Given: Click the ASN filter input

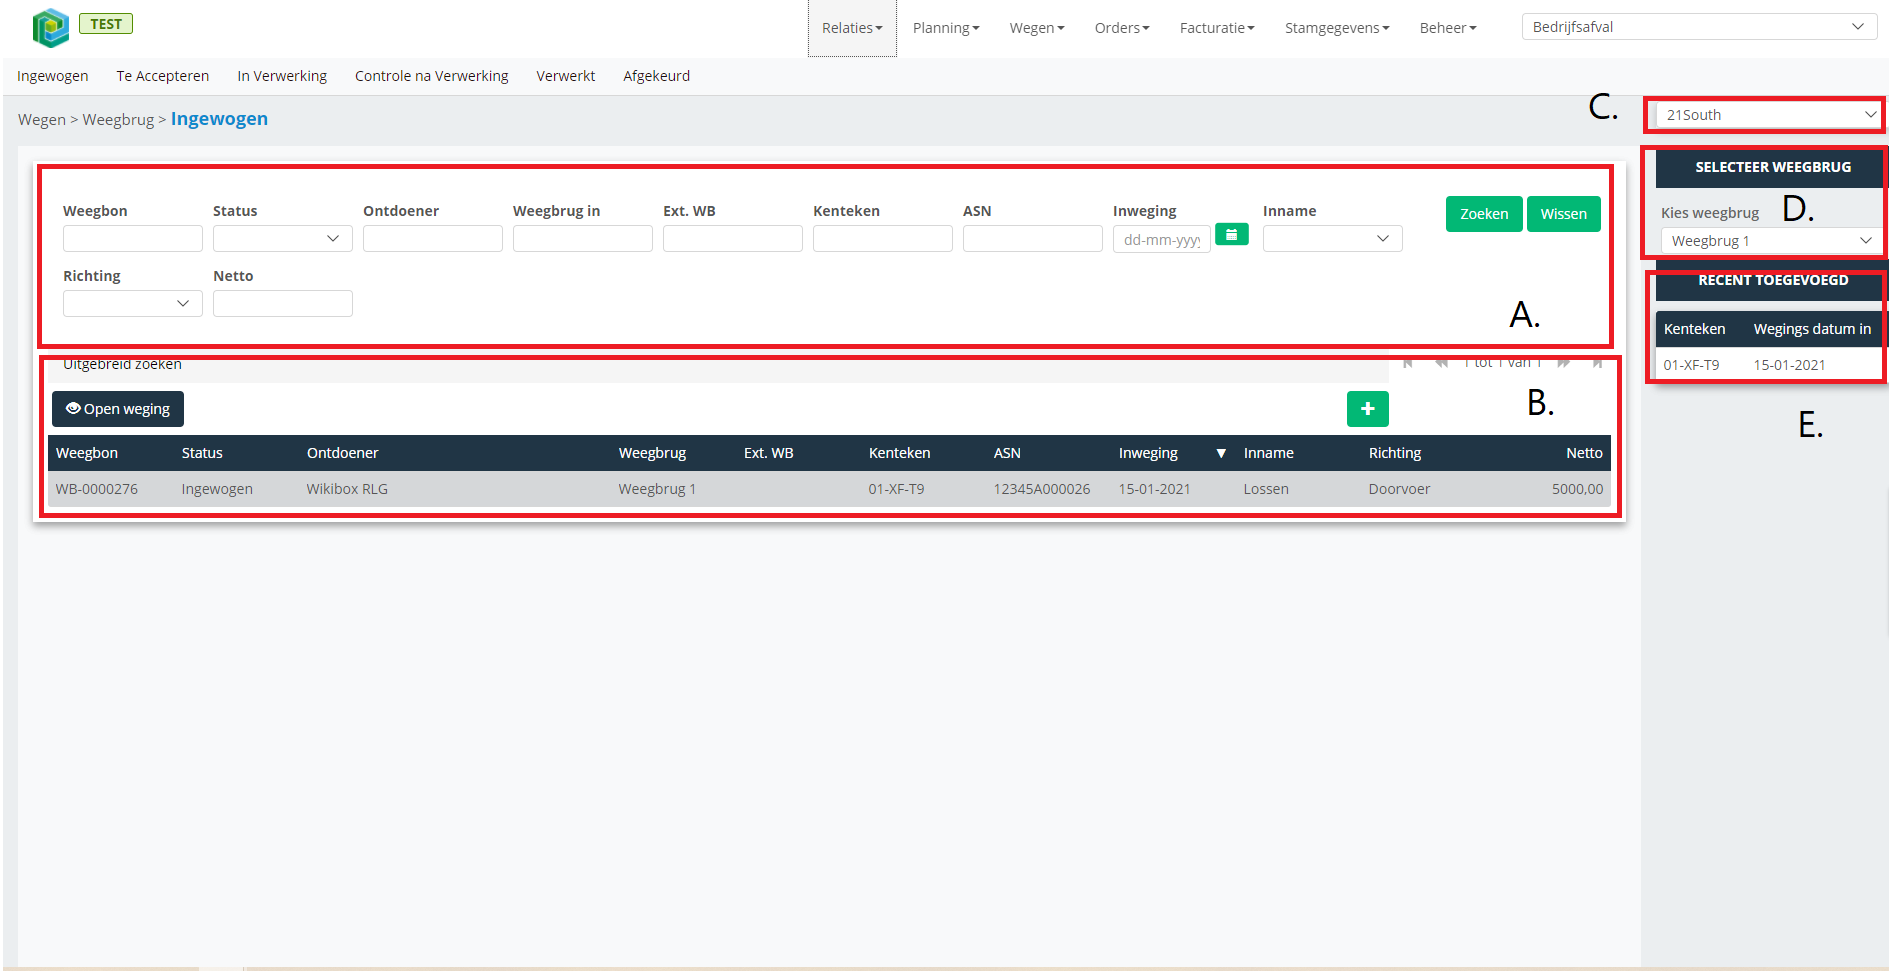Looking at the screenshot, I should (1033, 238).
